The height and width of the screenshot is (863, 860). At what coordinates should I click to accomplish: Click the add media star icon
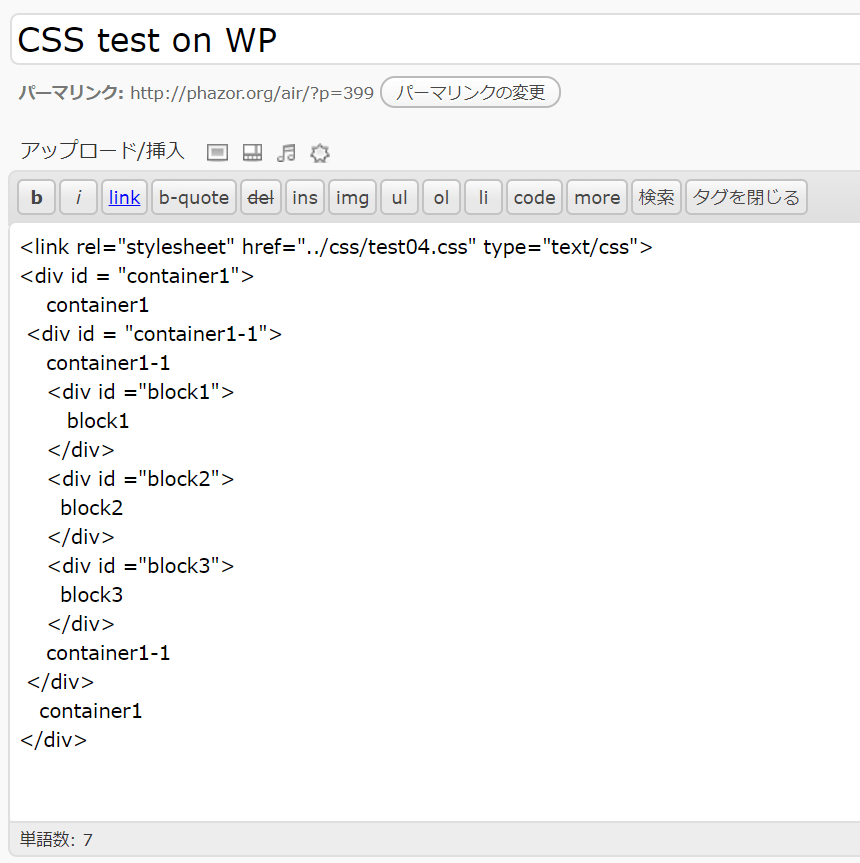[x=320, y=152]
